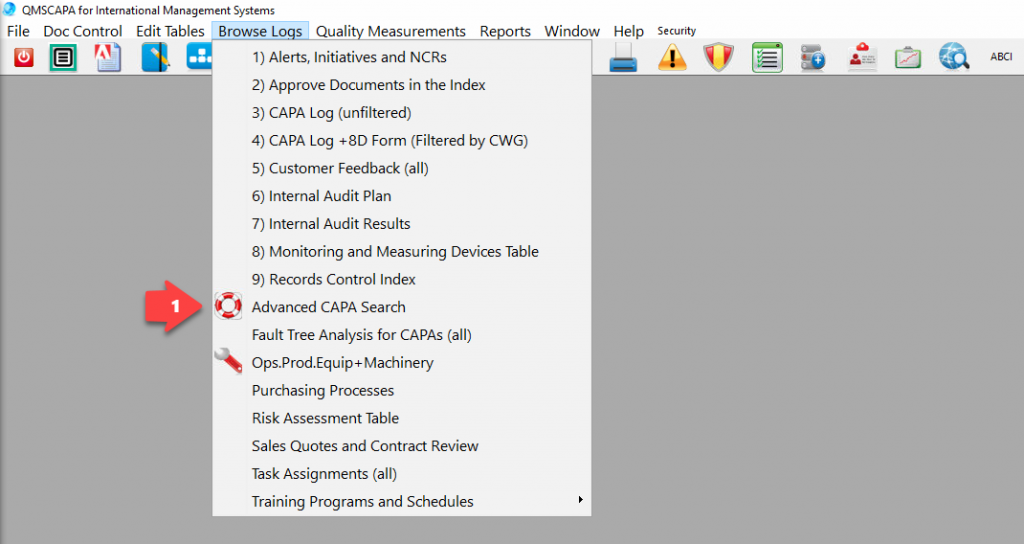1024x544 pixels.
Task: Open the File menu
Action: pos(18,31)
